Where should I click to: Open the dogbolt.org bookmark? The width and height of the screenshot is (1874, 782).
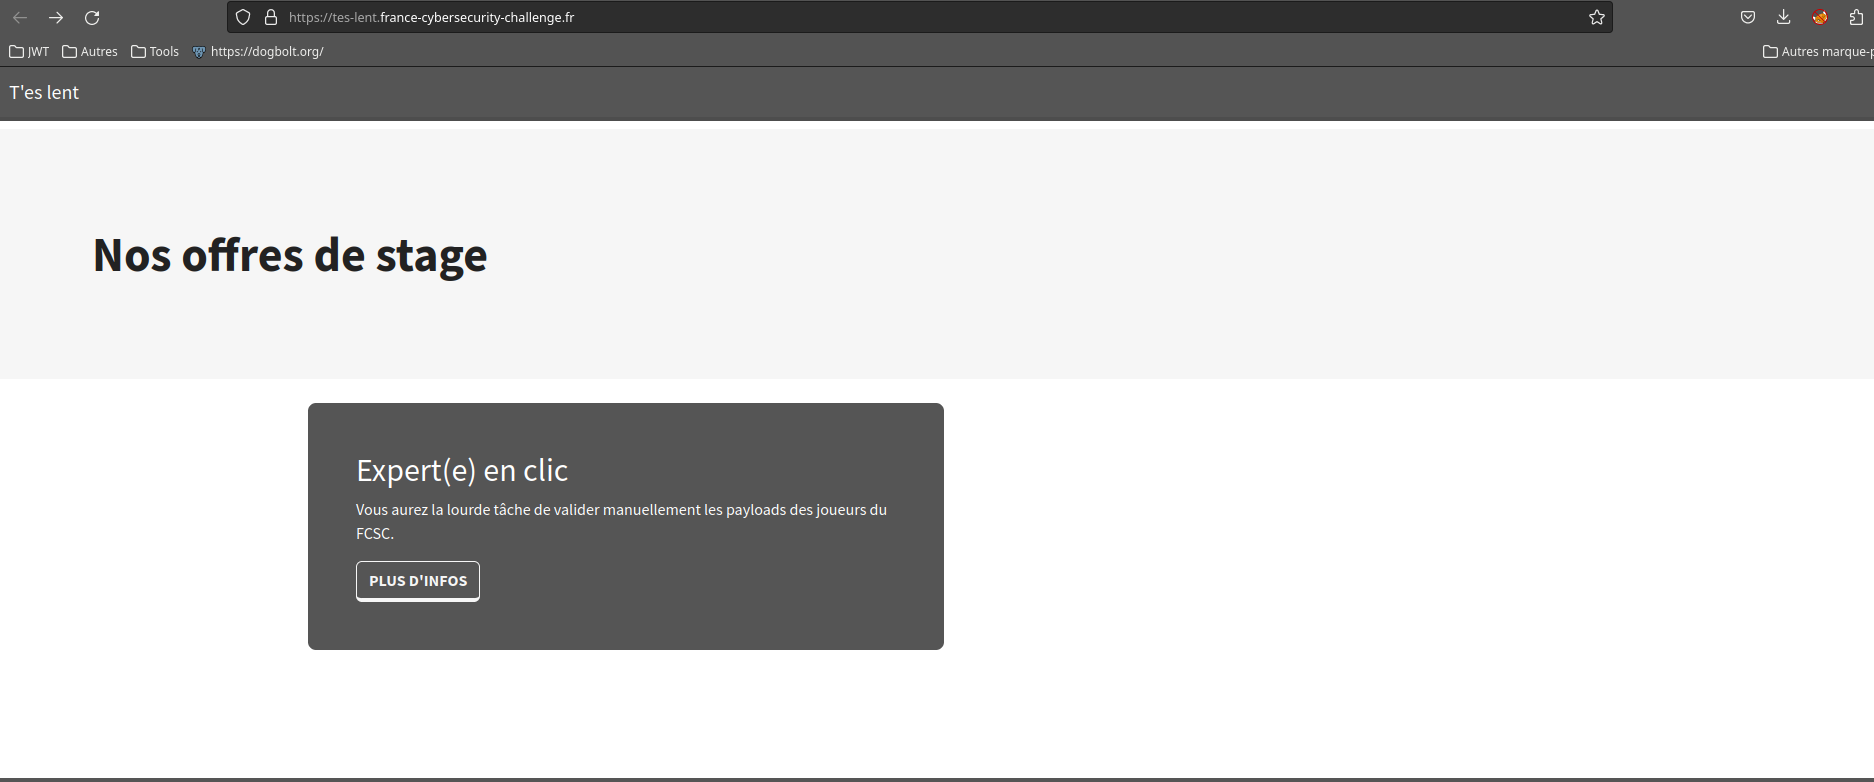pyautogui.click(x=258, y=51)
